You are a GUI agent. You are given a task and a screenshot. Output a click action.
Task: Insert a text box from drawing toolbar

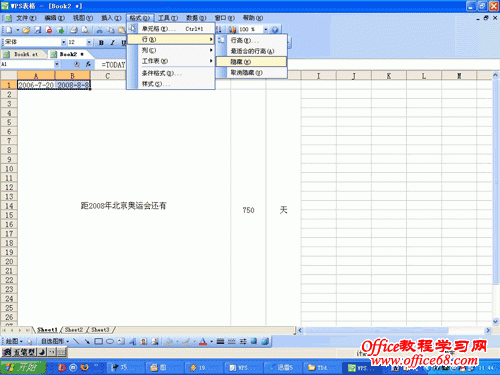pos(121,341)
